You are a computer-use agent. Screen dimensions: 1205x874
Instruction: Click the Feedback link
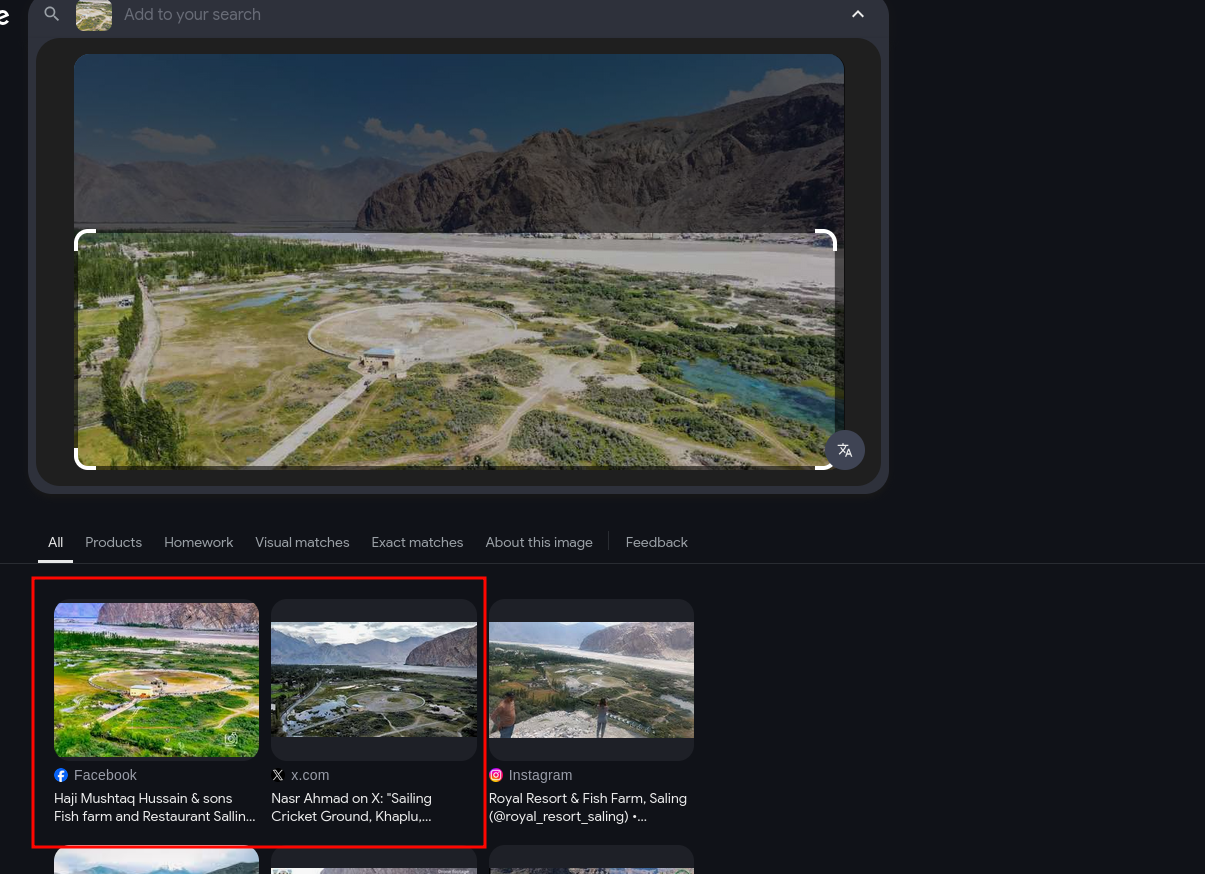click(656, 542)
